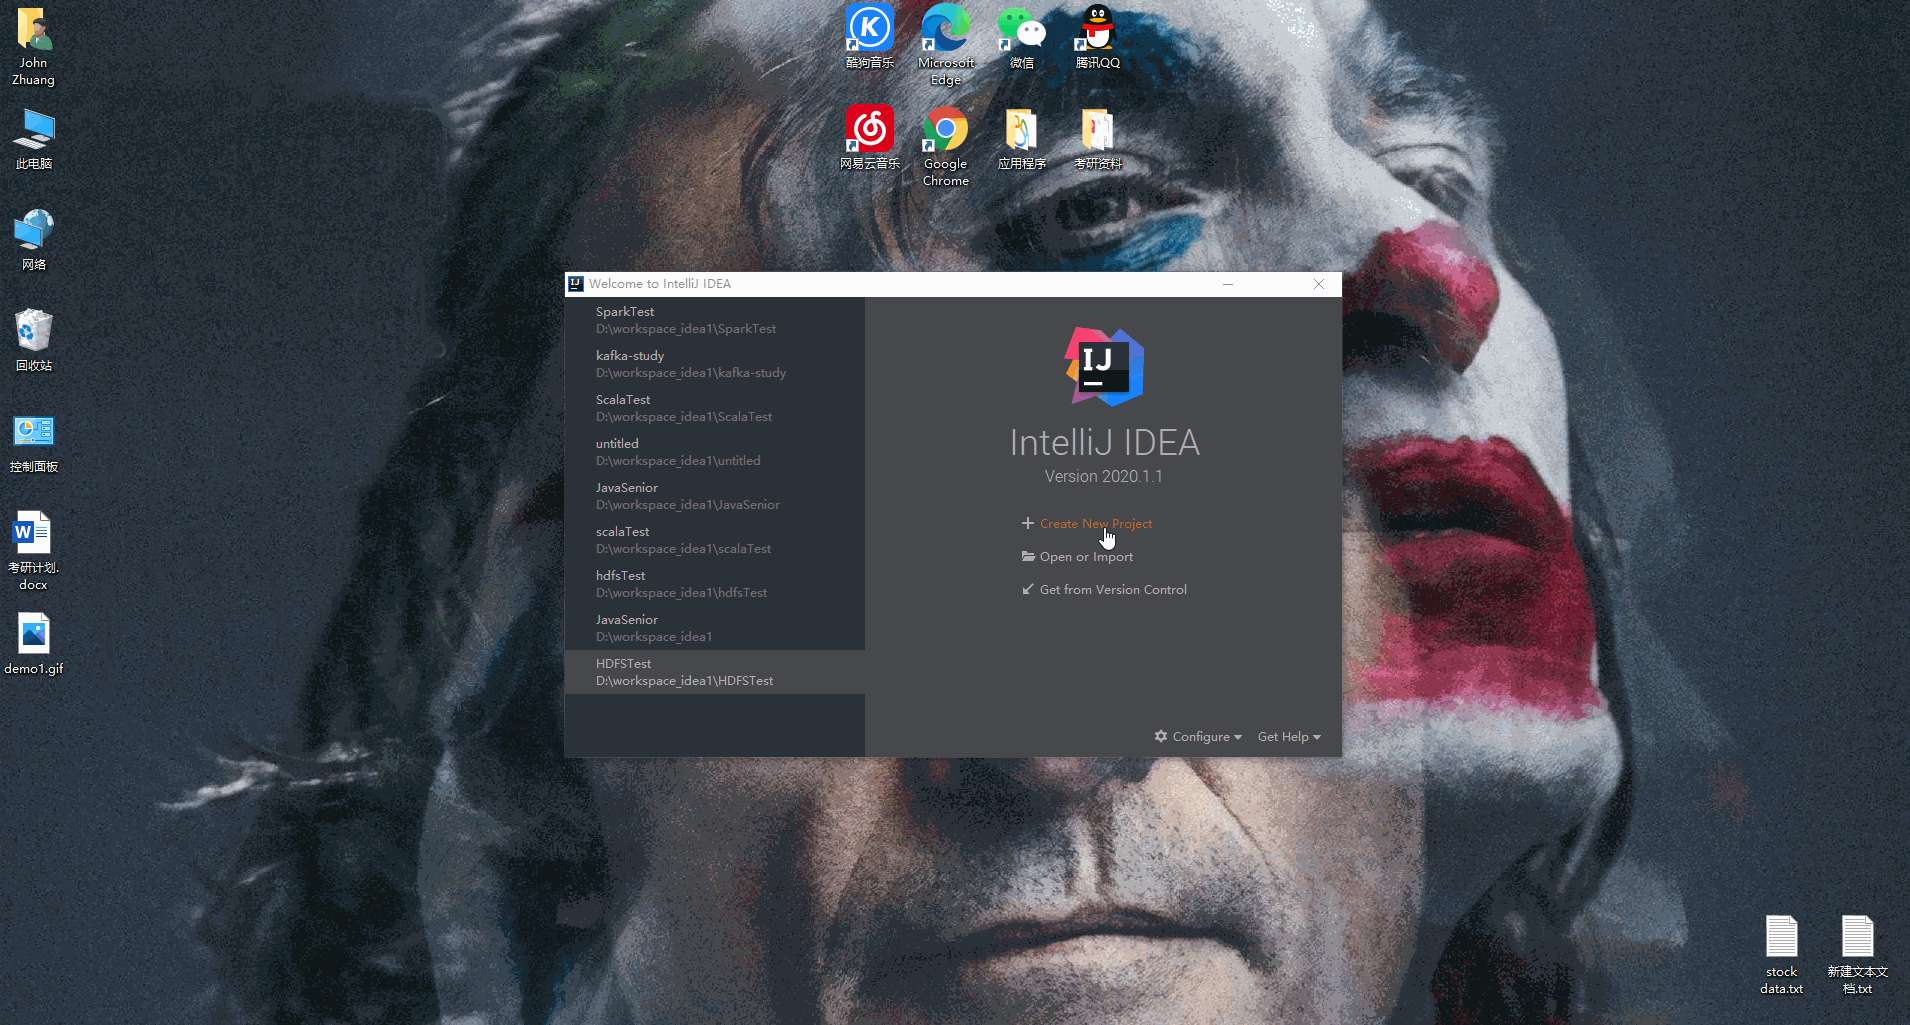
Task: Open the SparkTest recent project
Action: point(715,320)
